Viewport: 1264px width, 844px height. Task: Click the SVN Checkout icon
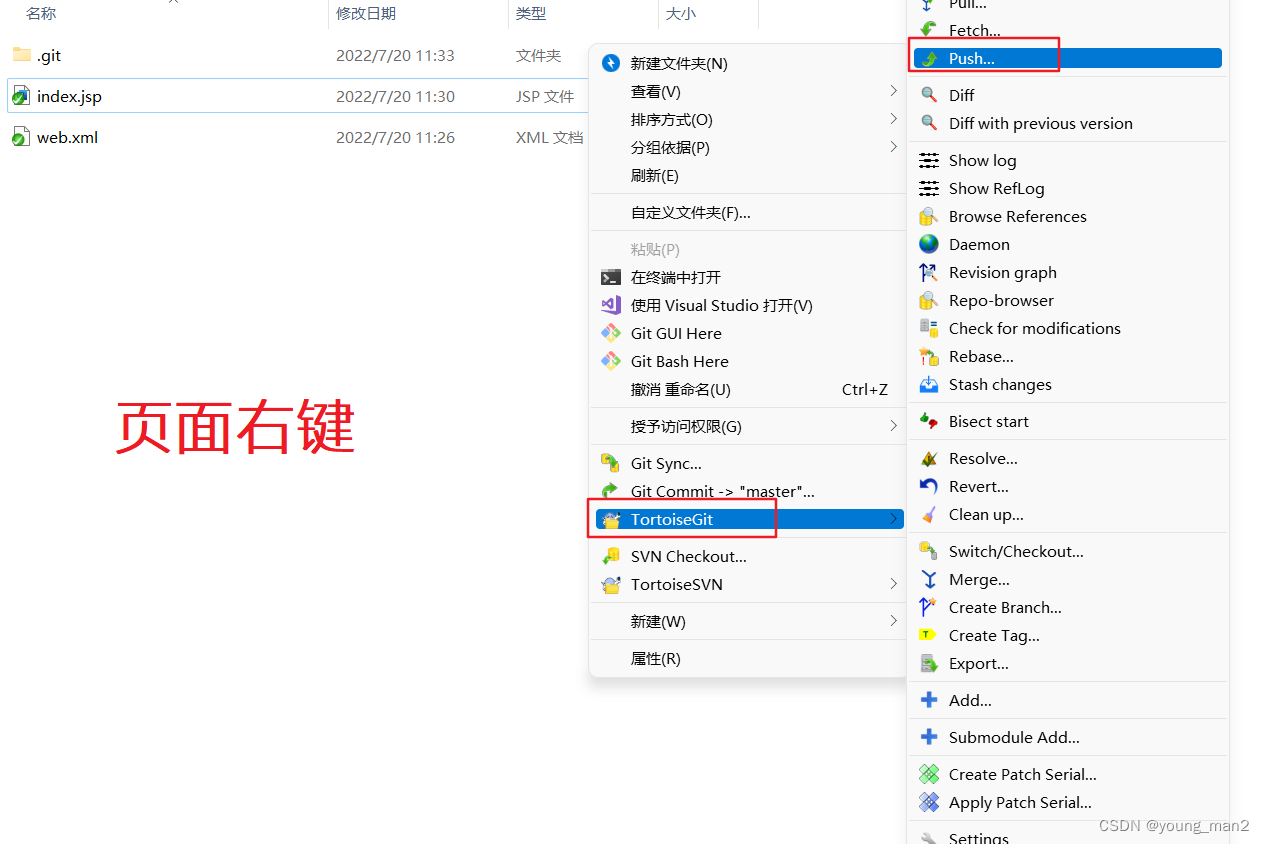(x=611, y=556)
